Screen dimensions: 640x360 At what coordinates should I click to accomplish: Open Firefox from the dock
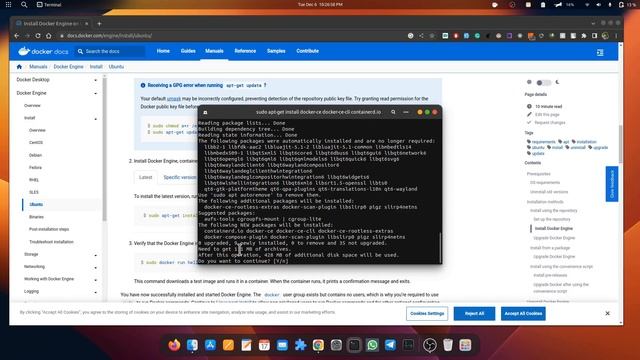174,345
